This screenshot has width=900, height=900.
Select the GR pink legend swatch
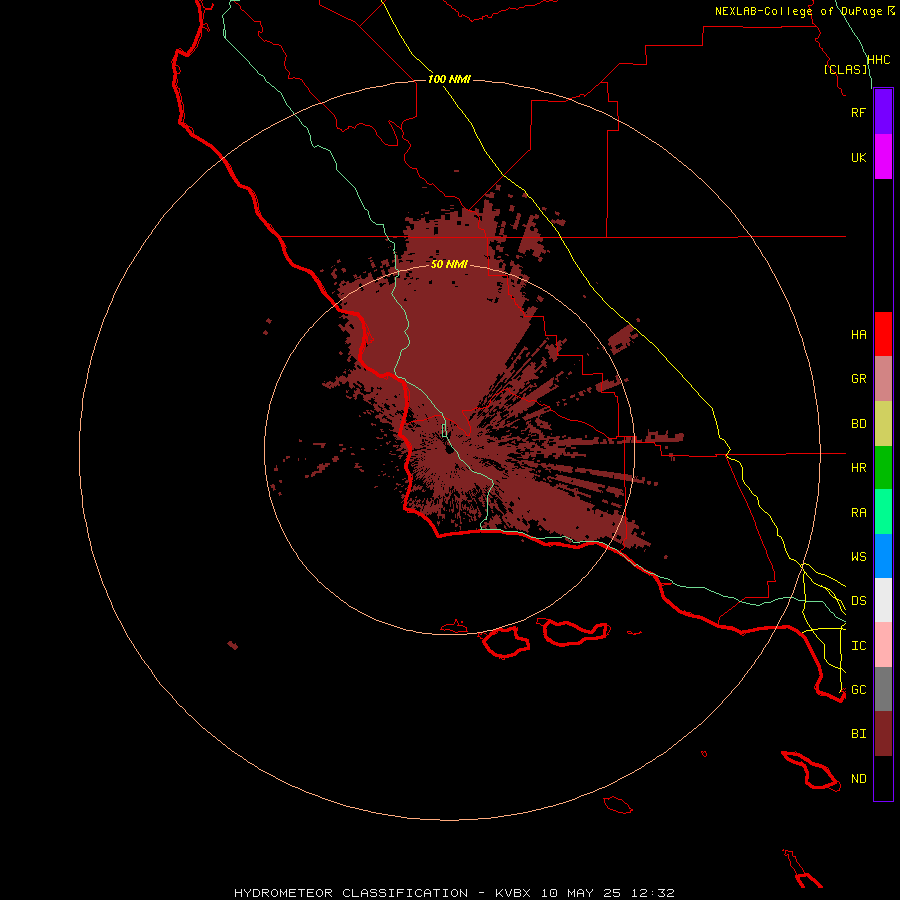883,379
